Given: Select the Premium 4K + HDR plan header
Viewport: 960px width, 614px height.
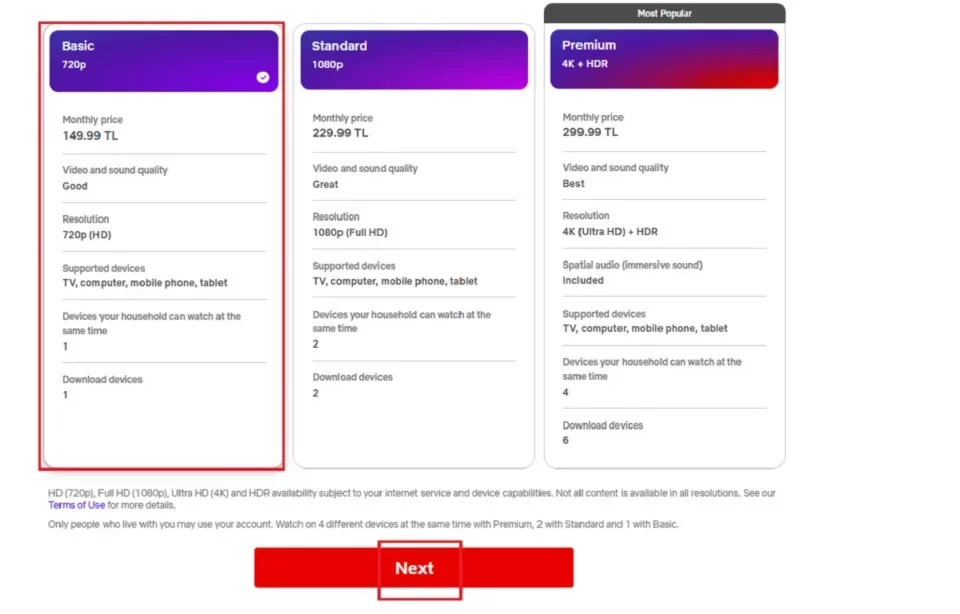Looking at the screenshot, I should tap(664, 59).
